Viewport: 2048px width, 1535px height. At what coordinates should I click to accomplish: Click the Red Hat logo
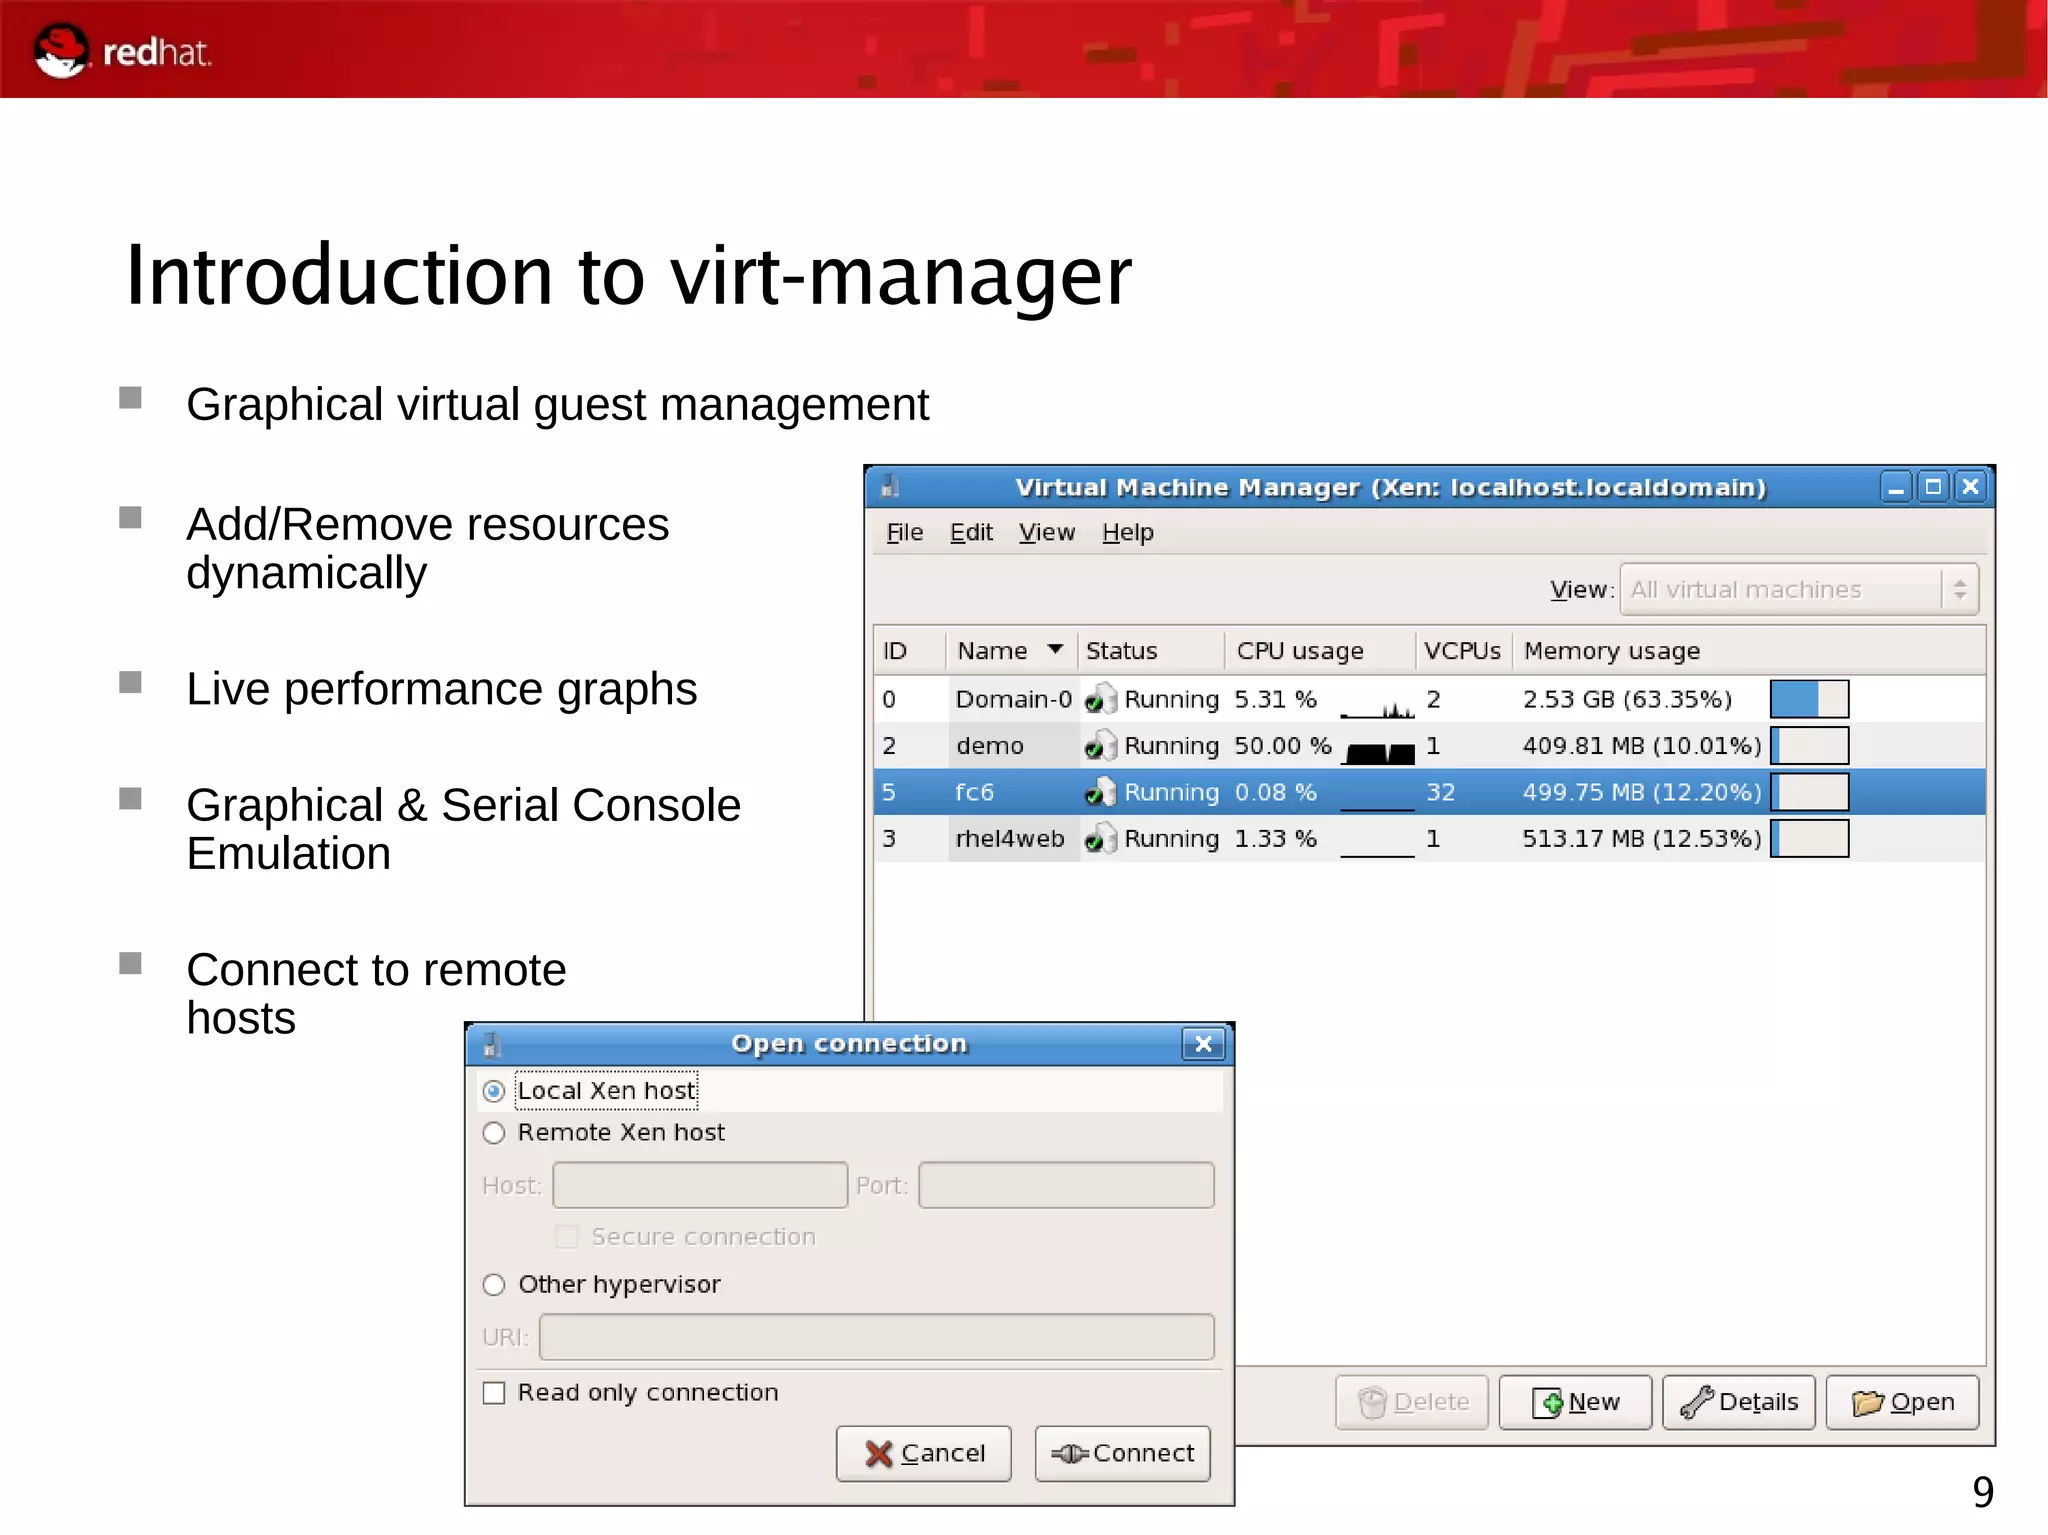[121, 50]
